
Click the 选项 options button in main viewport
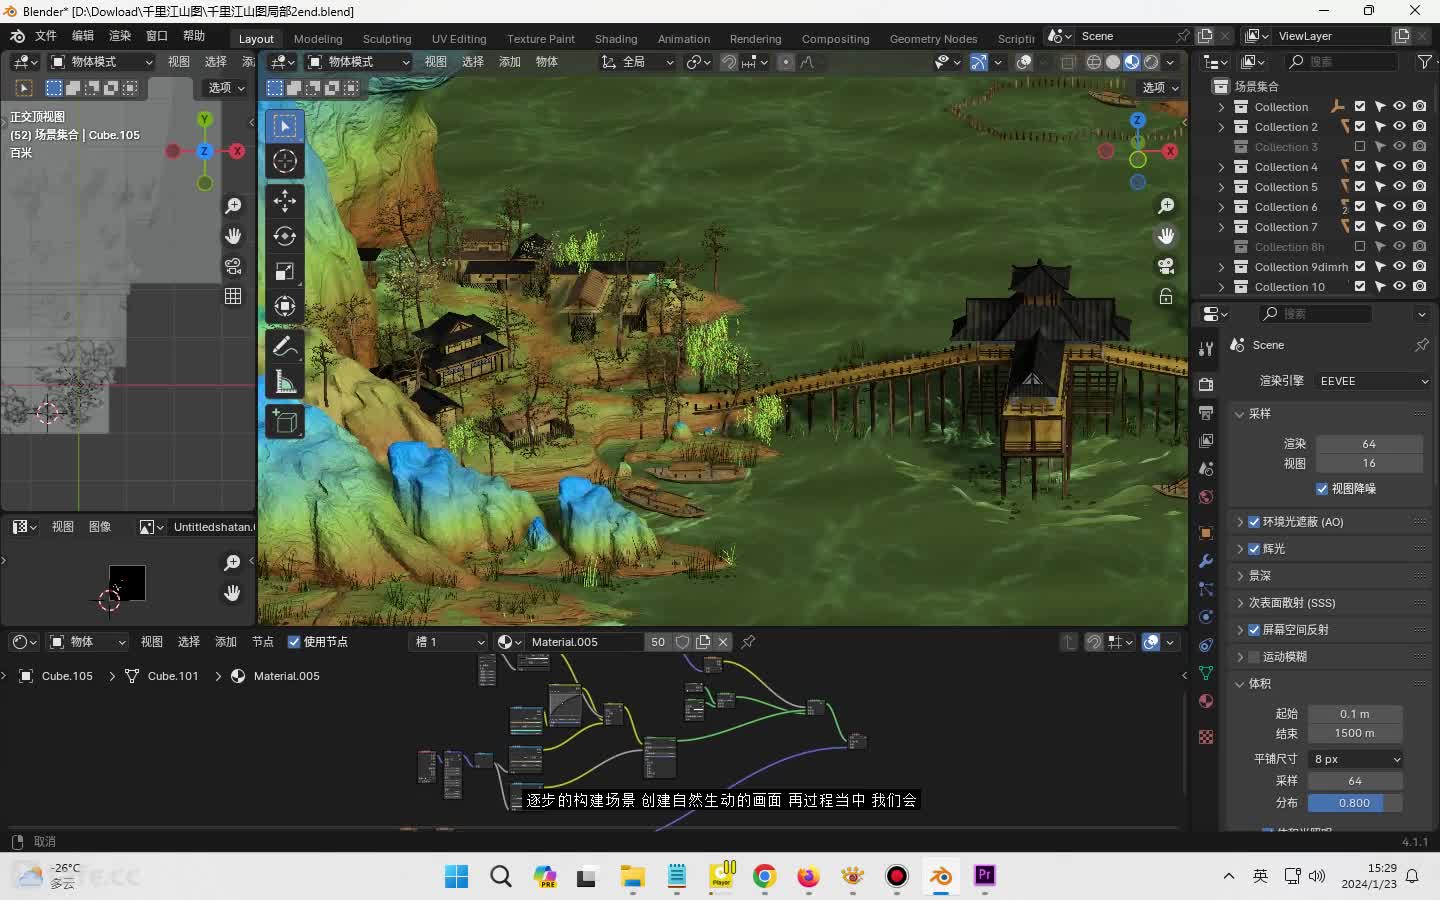1161,88
